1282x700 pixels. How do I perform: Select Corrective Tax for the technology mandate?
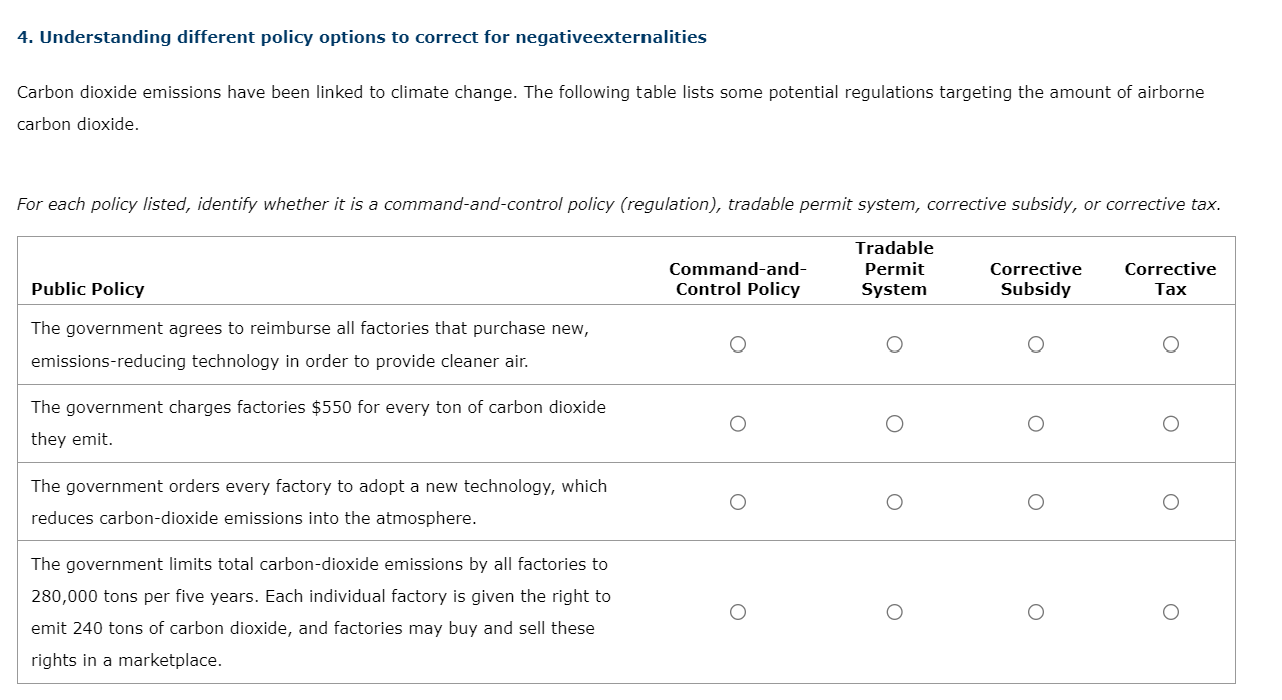(x=1171, y=501)
